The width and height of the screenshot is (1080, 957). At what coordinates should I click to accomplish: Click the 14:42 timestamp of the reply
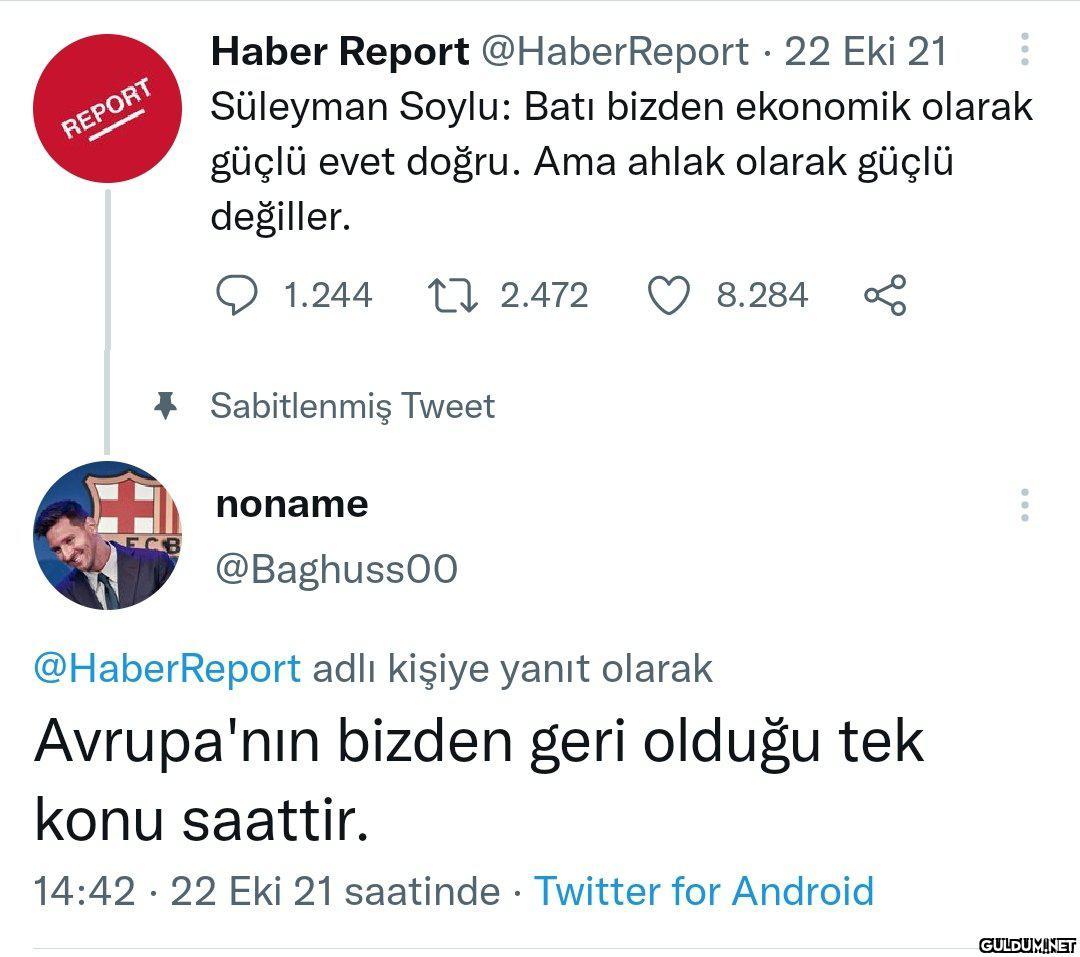coord(84,892)
